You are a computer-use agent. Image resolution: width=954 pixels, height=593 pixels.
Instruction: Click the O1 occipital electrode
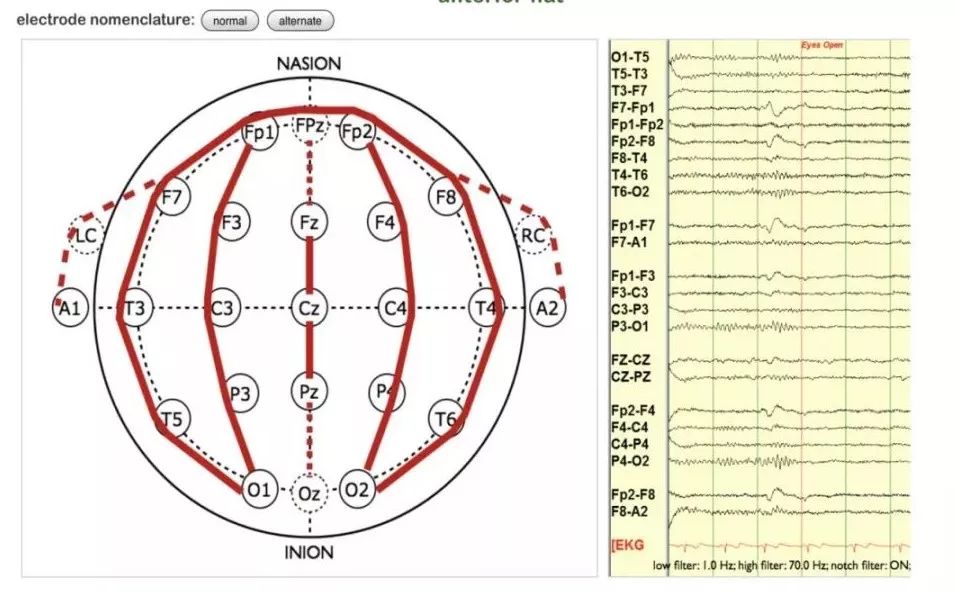[x=259, y=489]
